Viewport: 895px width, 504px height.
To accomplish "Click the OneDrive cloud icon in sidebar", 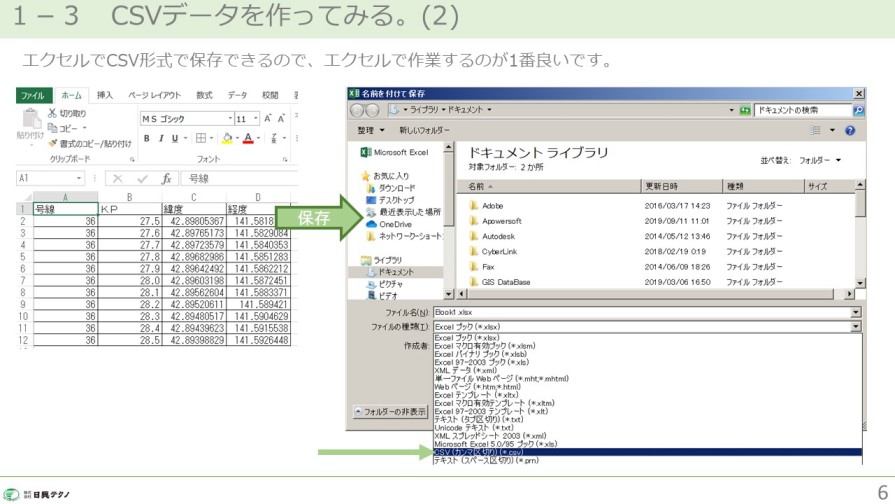I will click(371, 225).
